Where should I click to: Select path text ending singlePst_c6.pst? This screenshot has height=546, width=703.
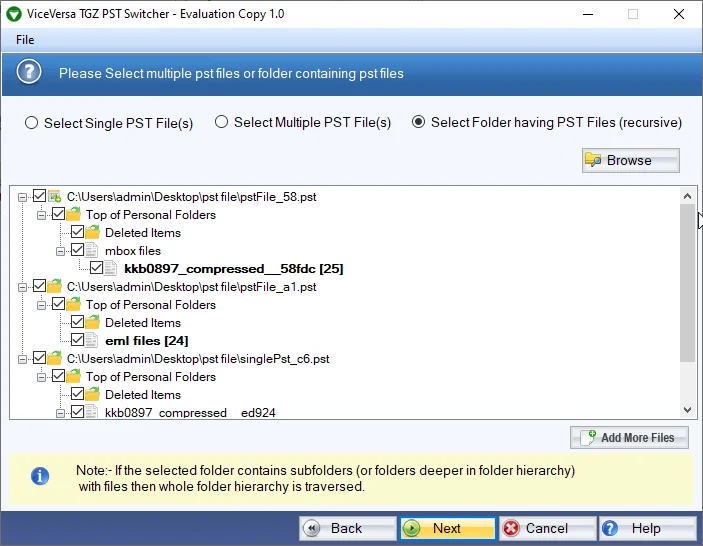point(198,359)
